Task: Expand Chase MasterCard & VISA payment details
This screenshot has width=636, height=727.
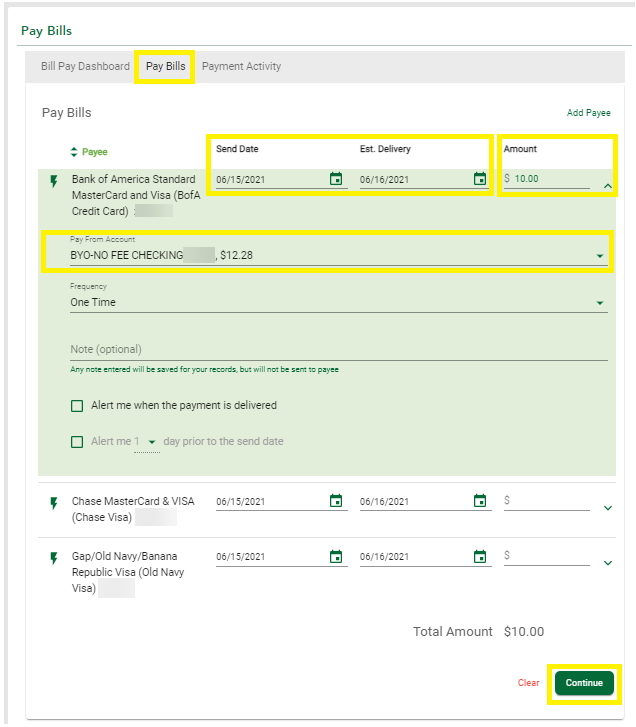Action: [608, 508]
